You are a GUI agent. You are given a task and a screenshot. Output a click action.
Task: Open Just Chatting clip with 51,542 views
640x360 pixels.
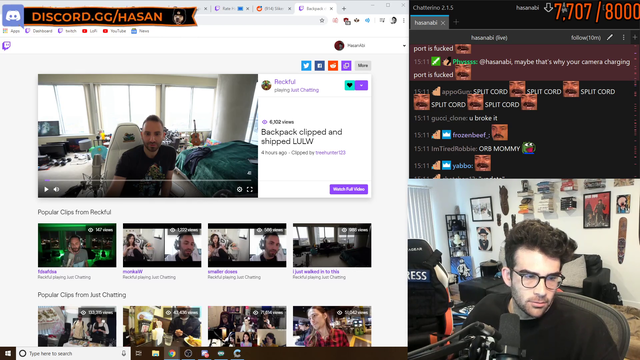point(332,327)
